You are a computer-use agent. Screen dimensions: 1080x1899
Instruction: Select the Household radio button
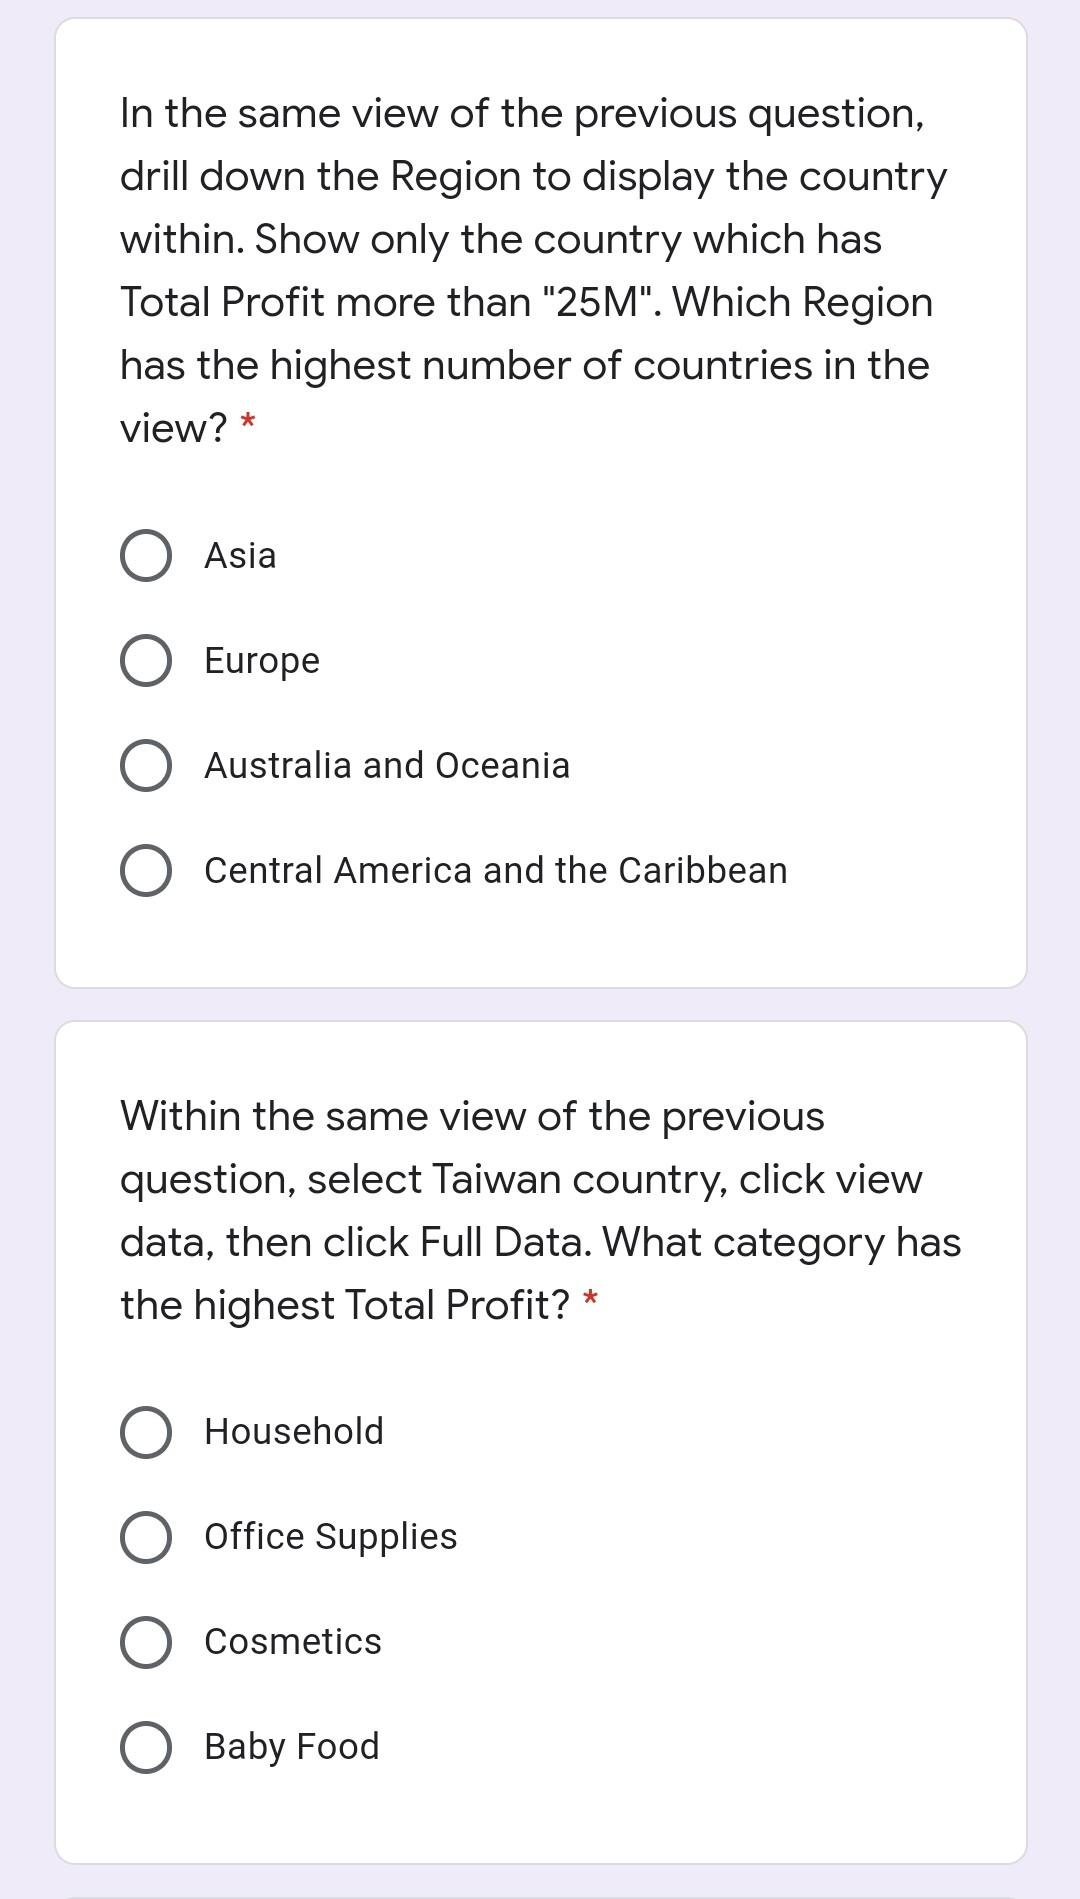point(146,1432)
